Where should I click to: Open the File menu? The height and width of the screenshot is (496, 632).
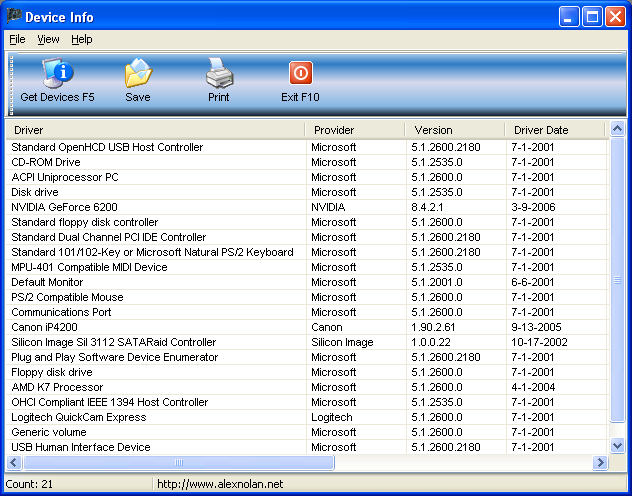tap(17, 39)
